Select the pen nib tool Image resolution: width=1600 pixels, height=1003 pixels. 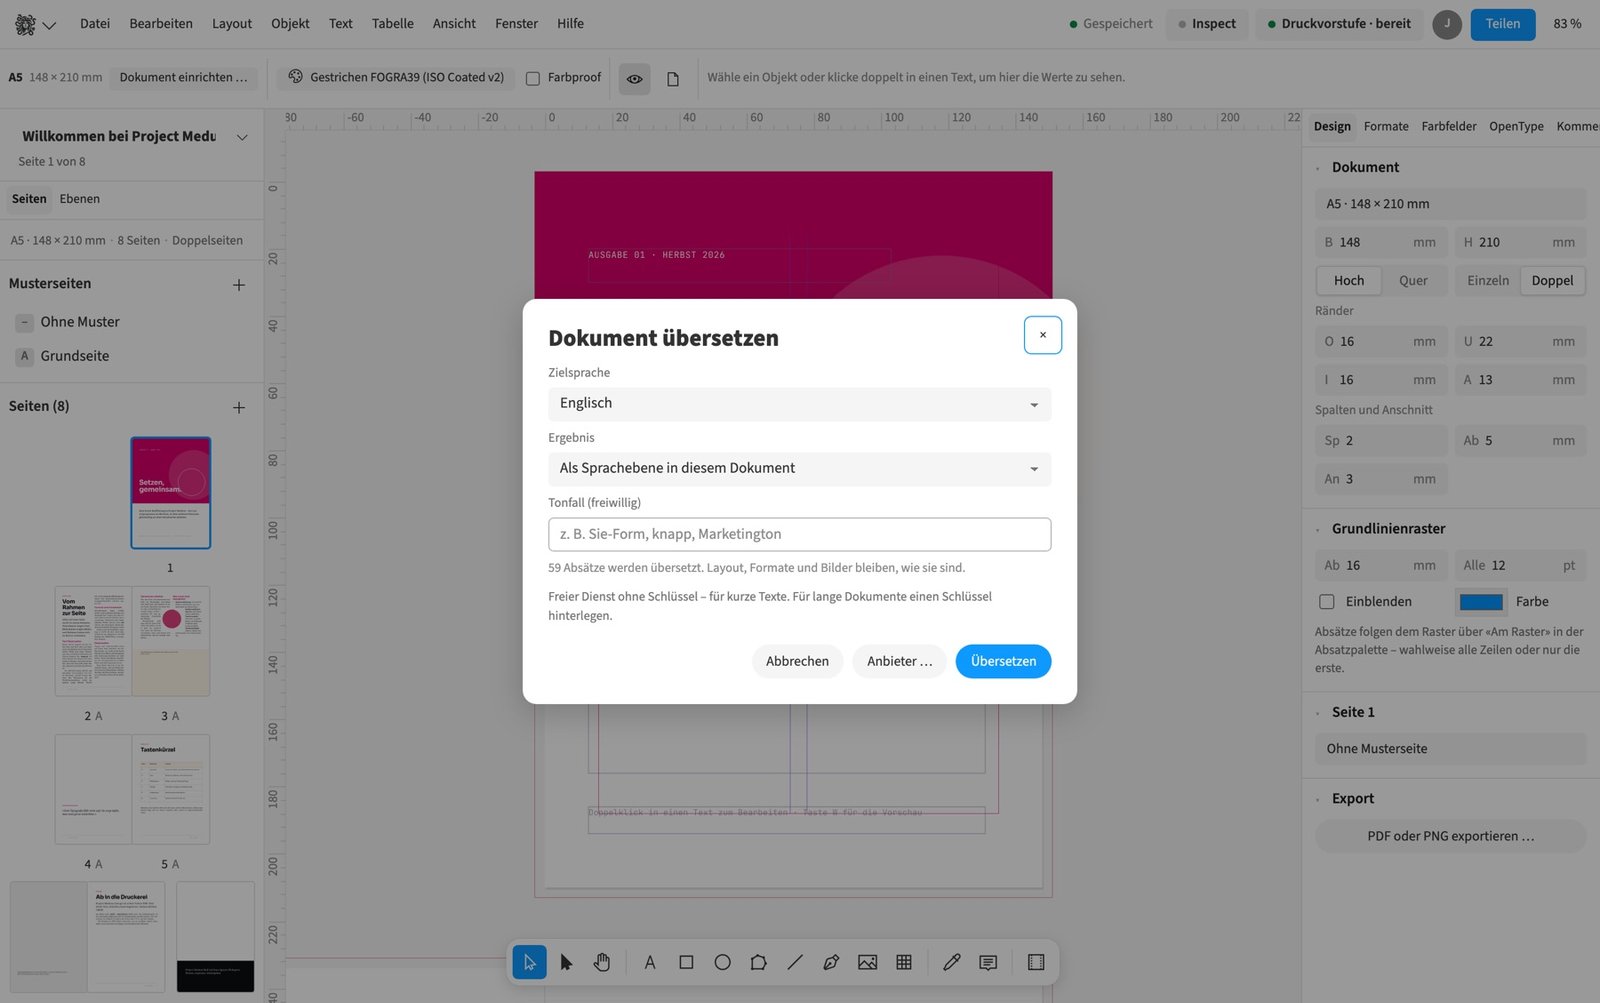831,962
